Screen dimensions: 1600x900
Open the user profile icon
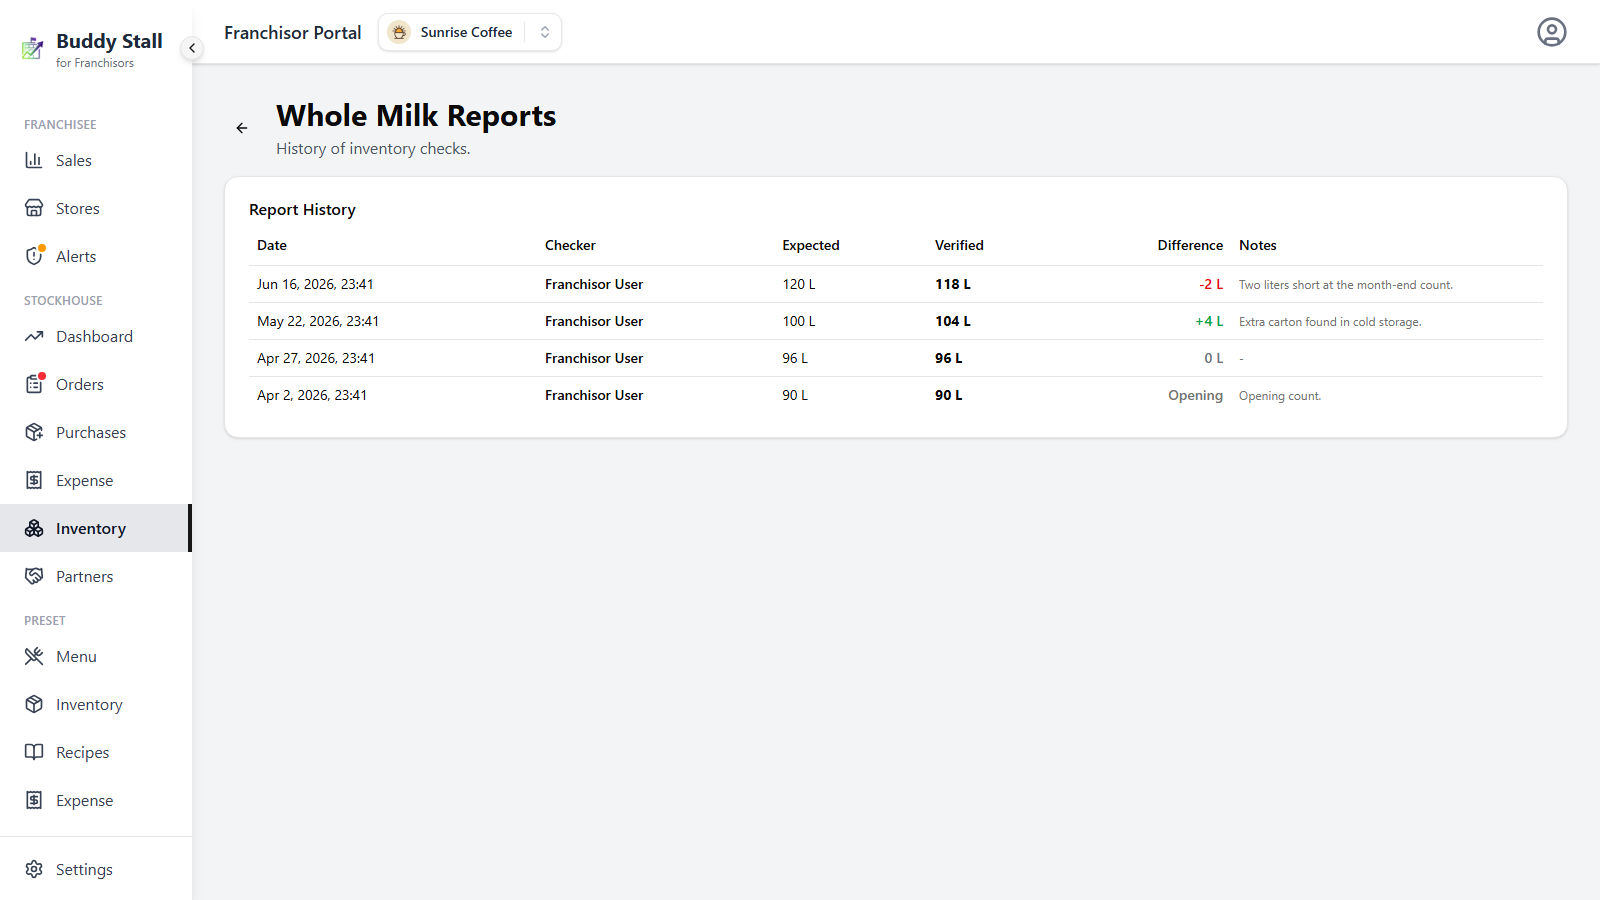1551,32
